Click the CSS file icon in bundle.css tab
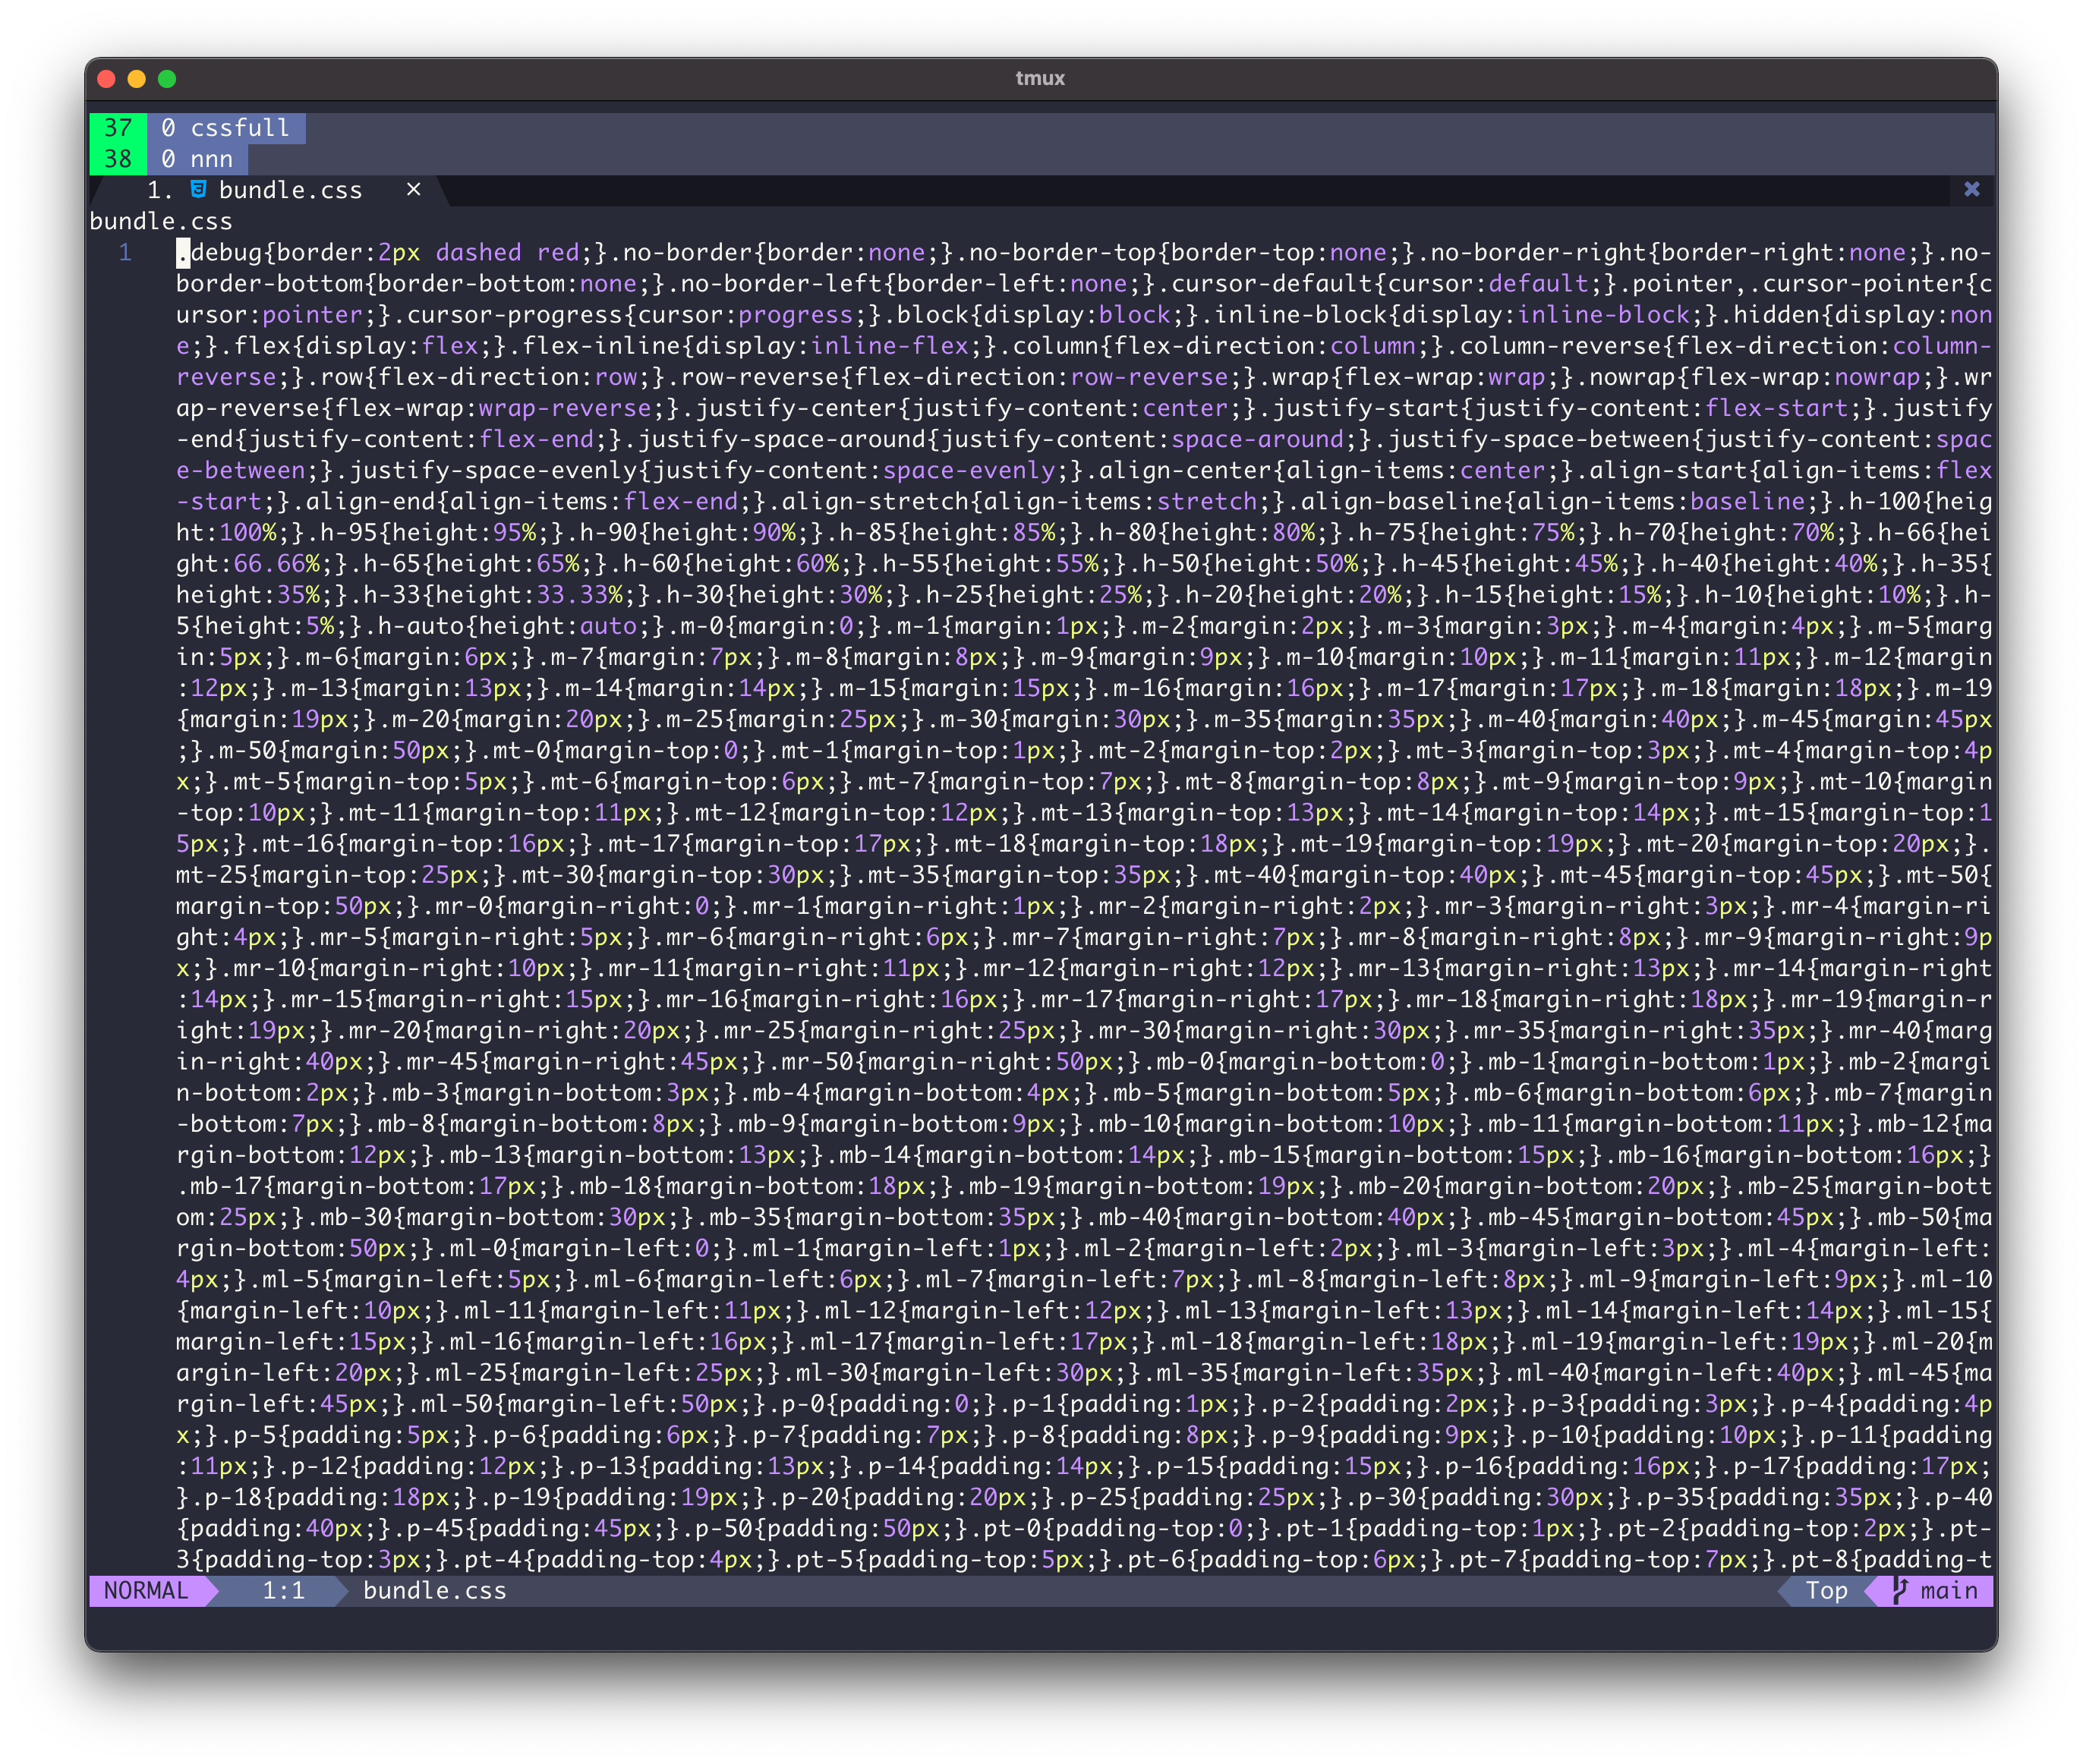Screen dimensions: 2083x1764 pos(198,189)
